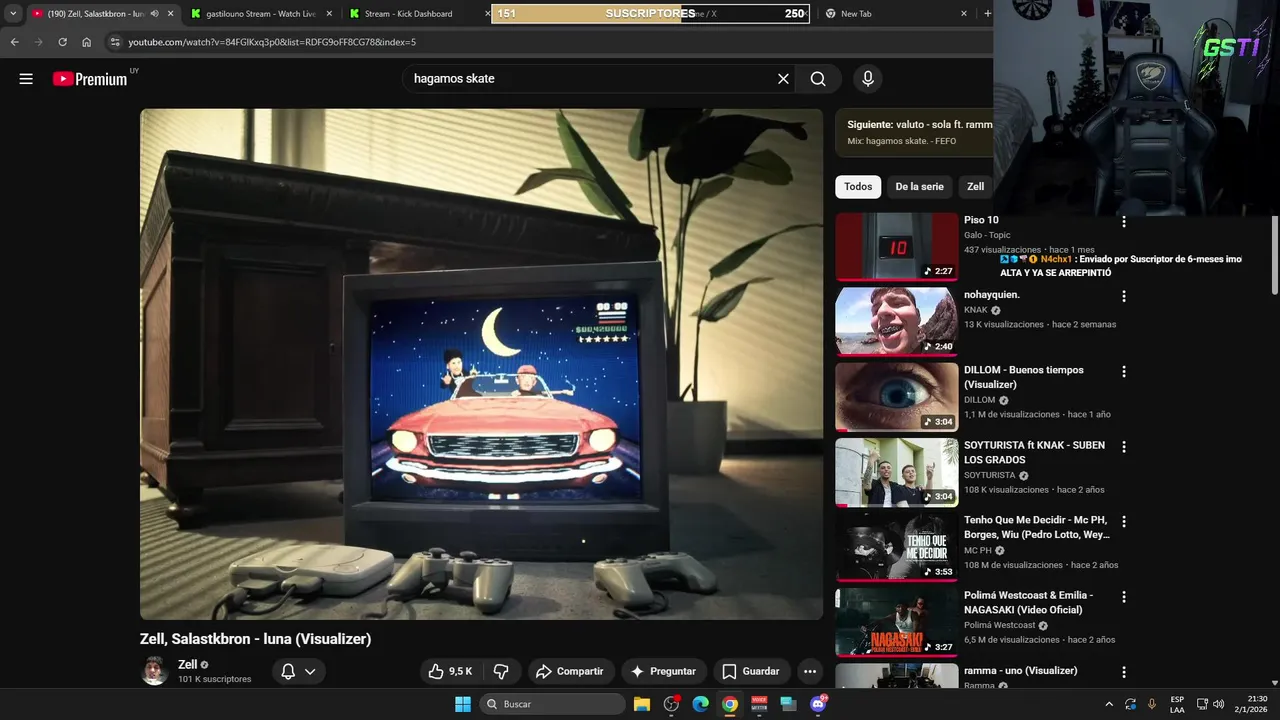The image size is (1280, 720).
Task: Click the Windows Buscar search box
Action: pos(552,704)
